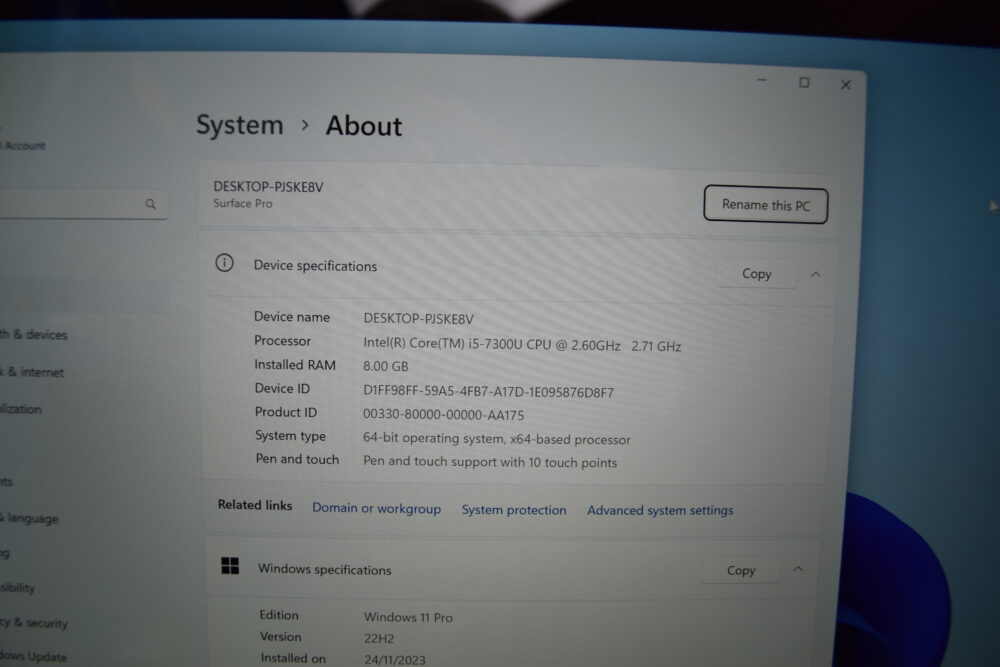The image size is (1000, 667).
Task: Click the Pen and touch support value
Action: 490,462
